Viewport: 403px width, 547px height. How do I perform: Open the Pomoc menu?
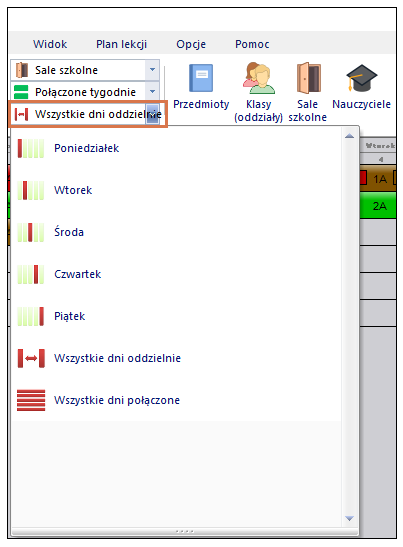(x=252, y=44)
